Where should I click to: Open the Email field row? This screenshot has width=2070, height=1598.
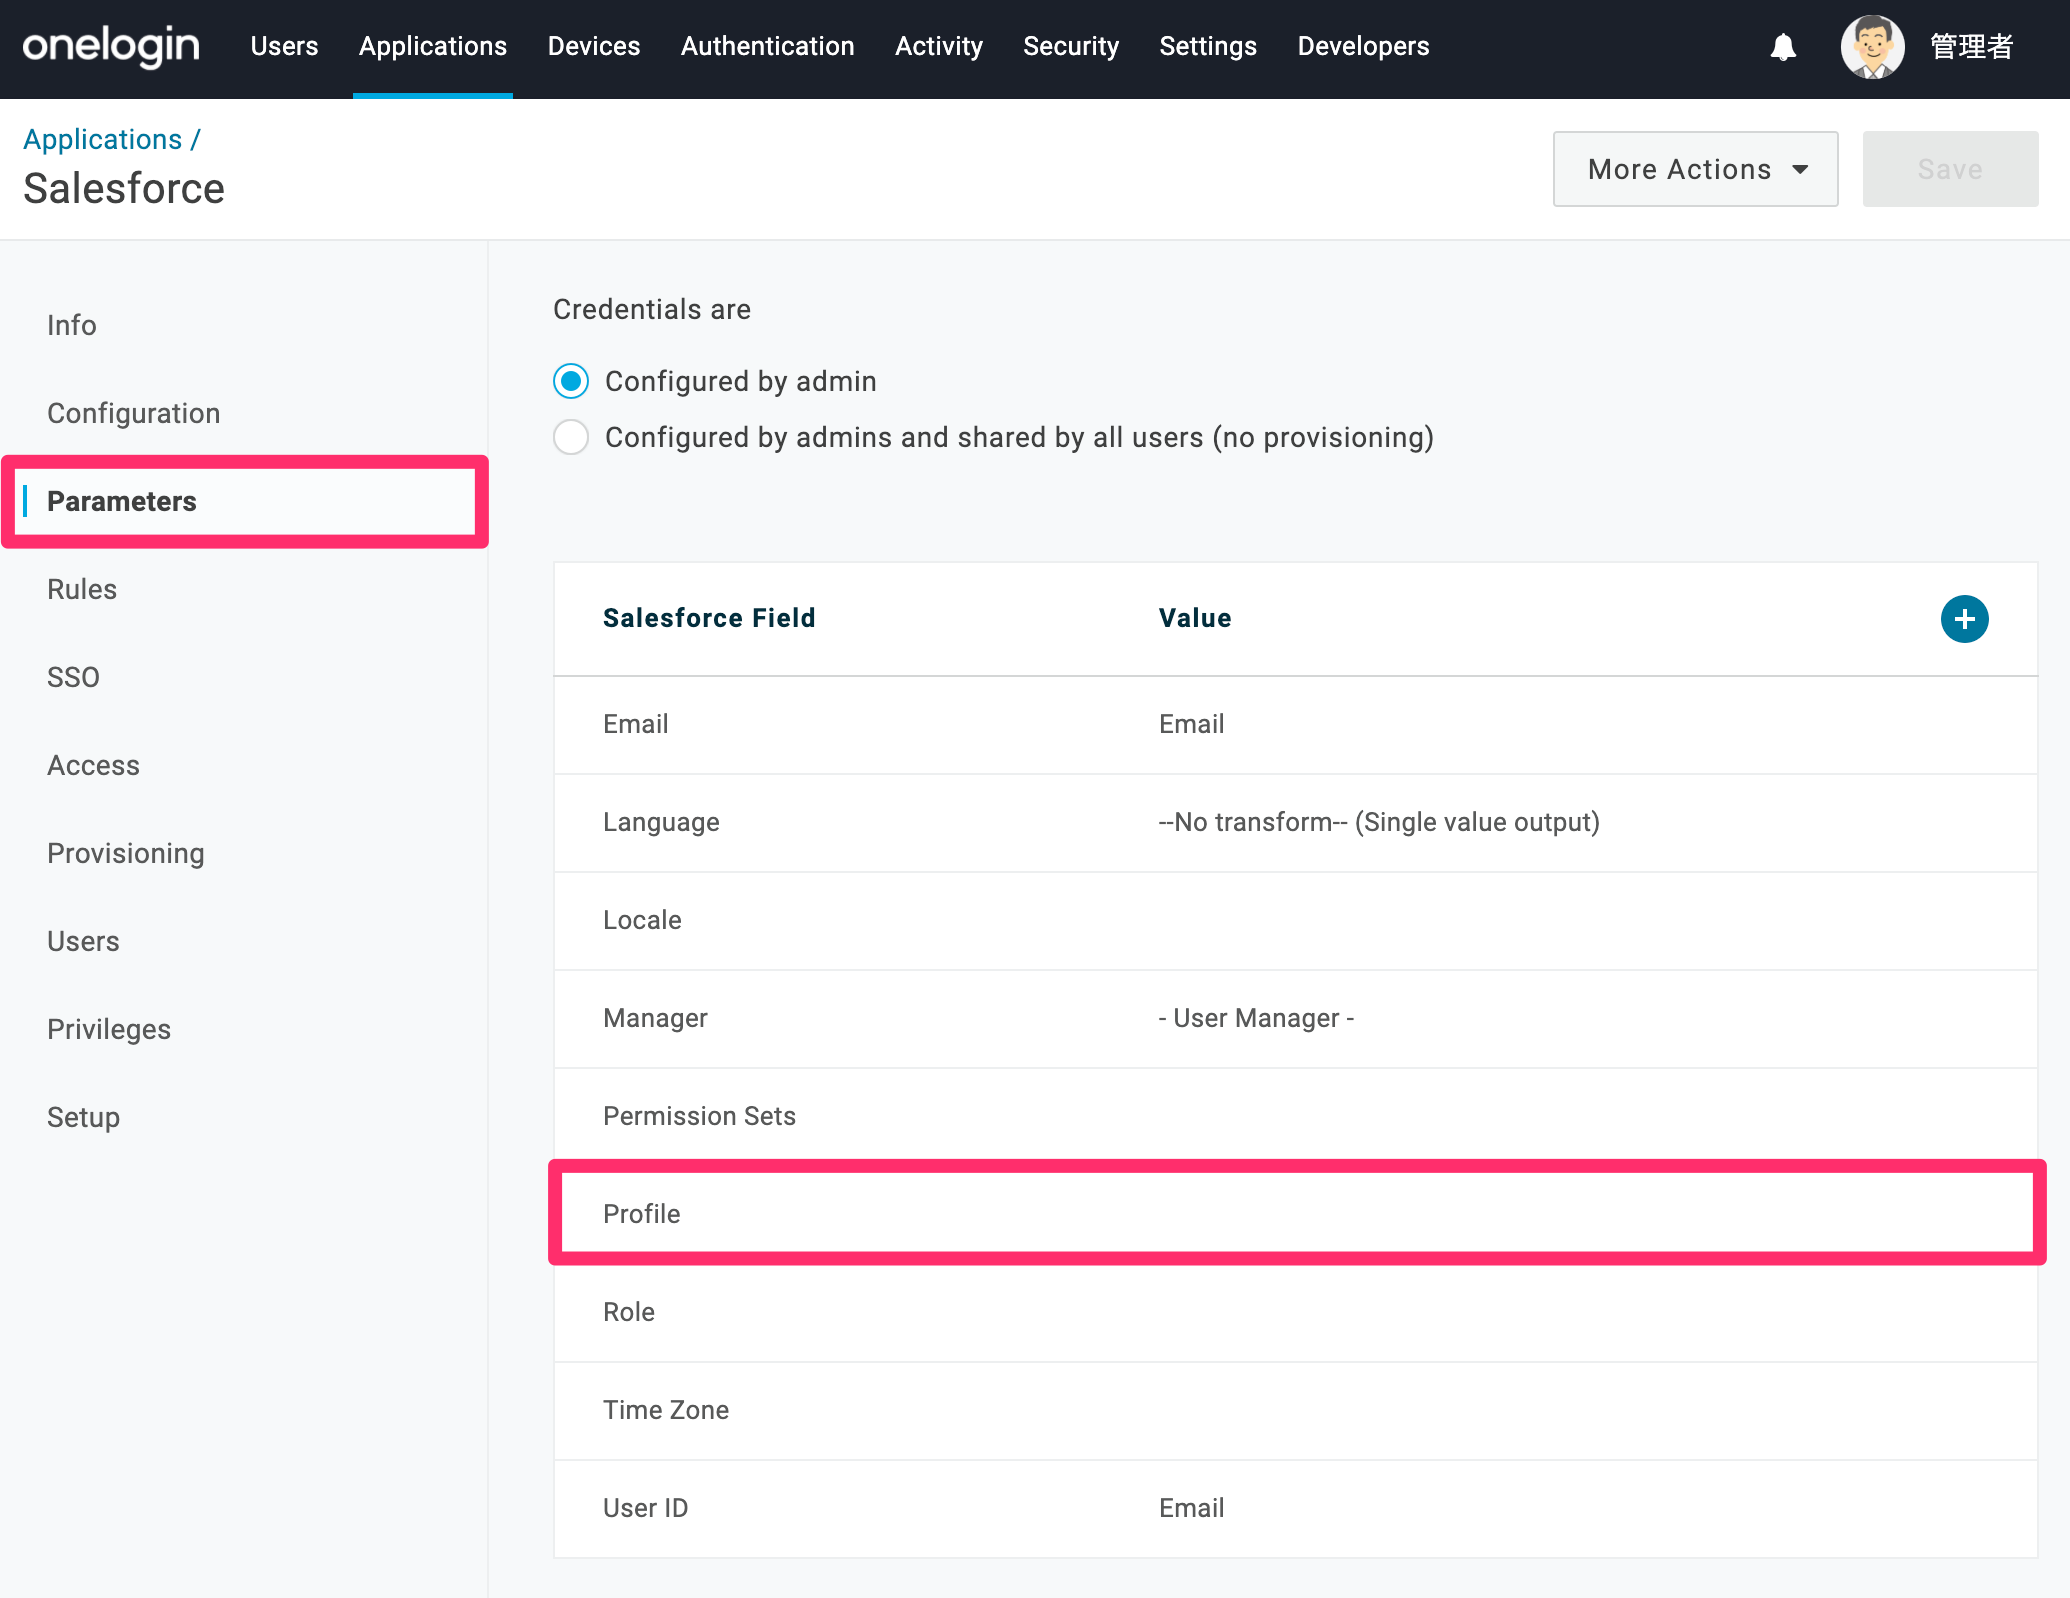pos(1296,724)
